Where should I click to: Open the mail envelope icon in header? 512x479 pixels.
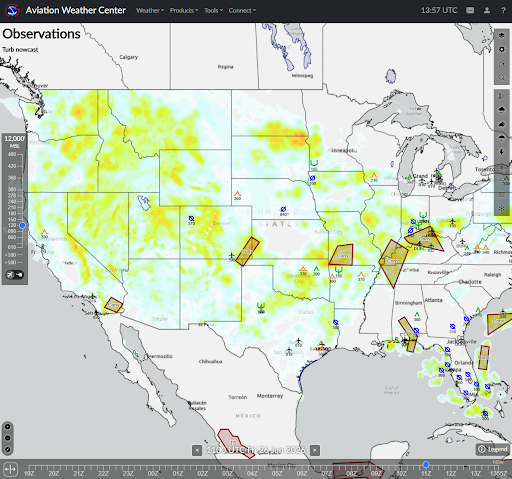470,11
